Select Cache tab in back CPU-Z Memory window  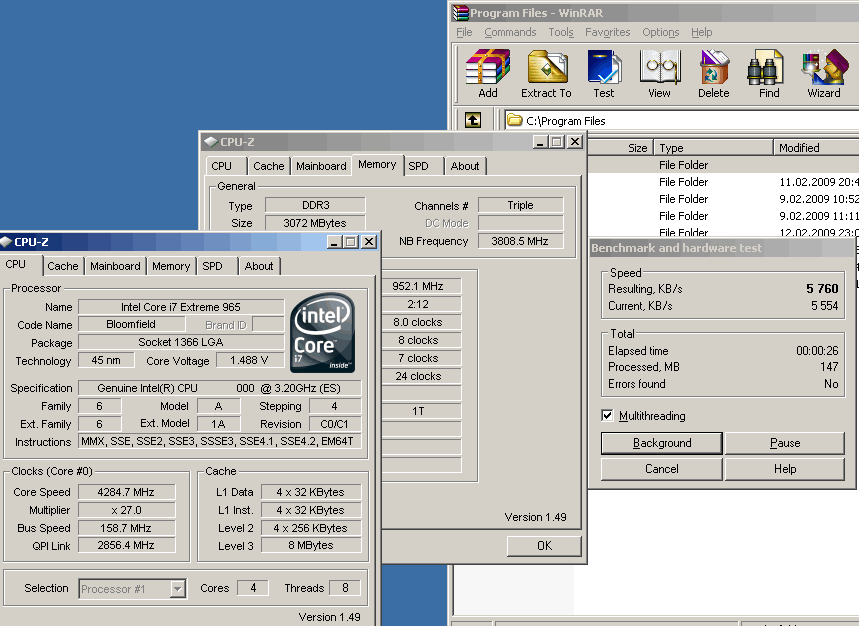(268, 166)
